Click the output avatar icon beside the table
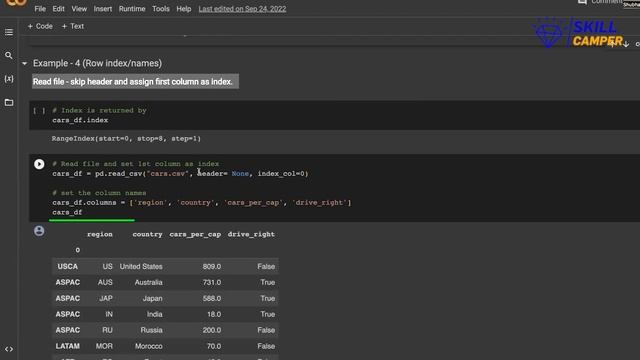 pyautogui.click(x=39, y=231)
